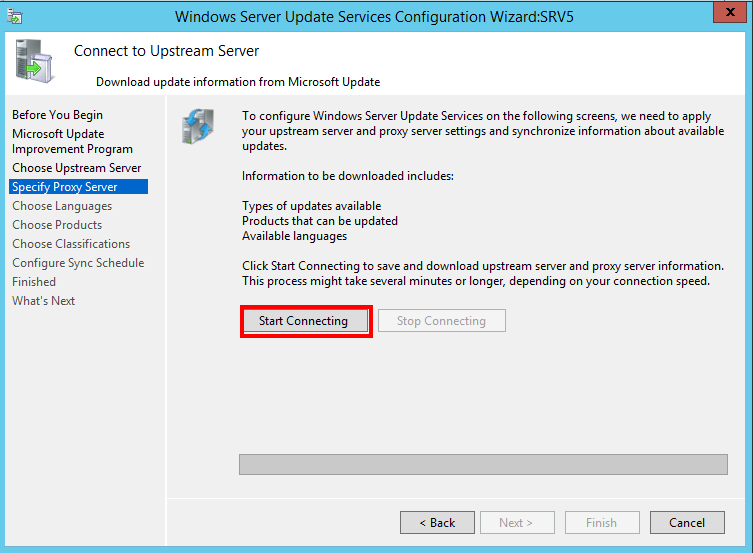Select the Specify Proxy Server step

[x=78, y=187]
